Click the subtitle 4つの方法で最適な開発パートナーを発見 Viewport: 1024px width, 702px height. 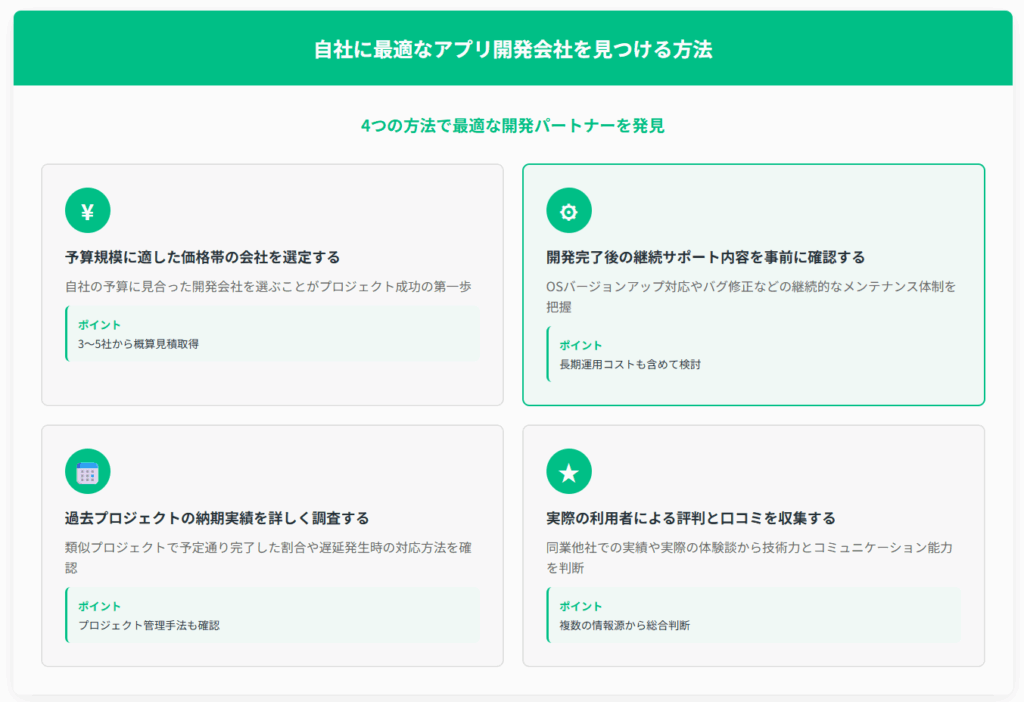pyautogui.click(x=512, y=126)
